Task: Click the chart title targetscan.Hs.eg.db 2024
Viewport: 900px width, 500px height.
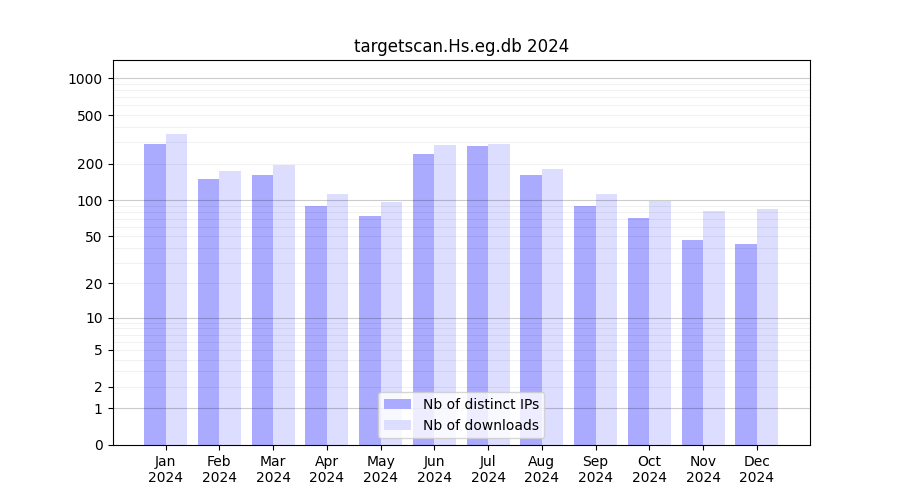Action: 461,46
